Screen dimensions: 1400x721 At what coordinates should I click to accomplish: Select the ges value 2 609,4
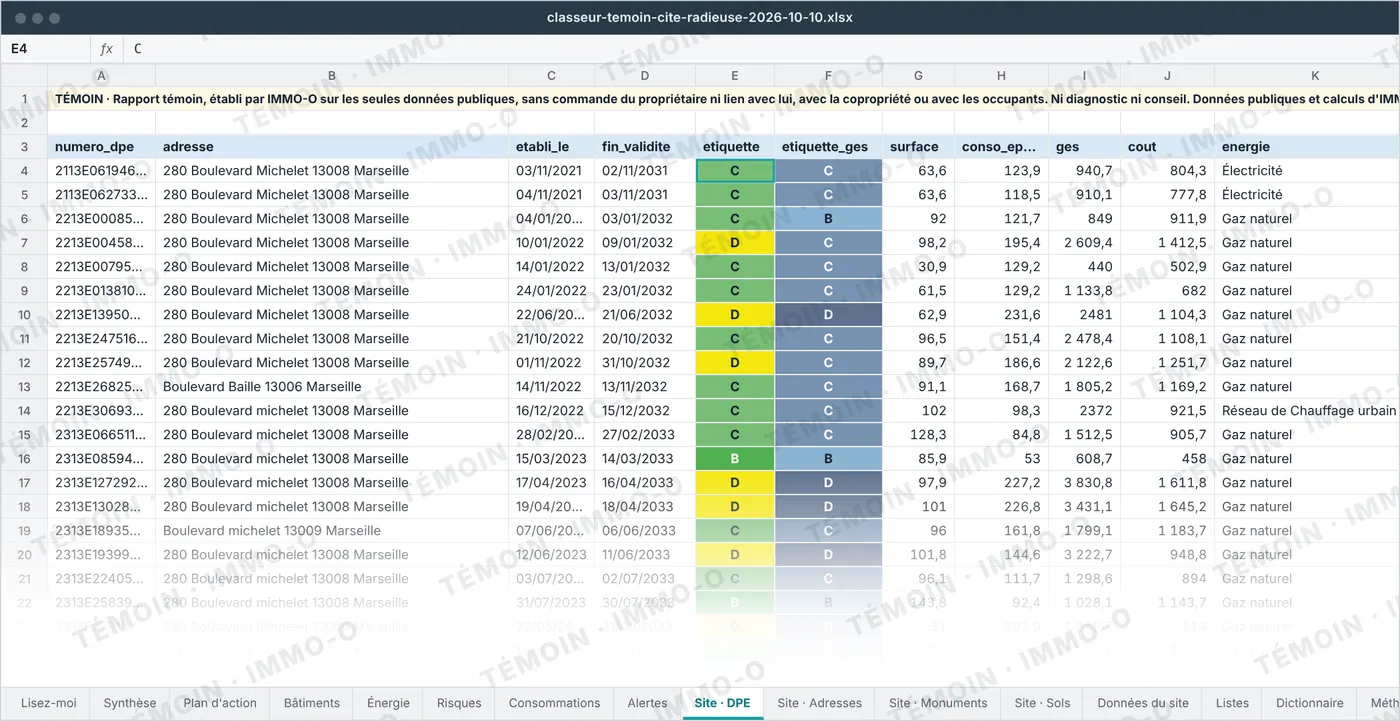(x=1084, y=243)
